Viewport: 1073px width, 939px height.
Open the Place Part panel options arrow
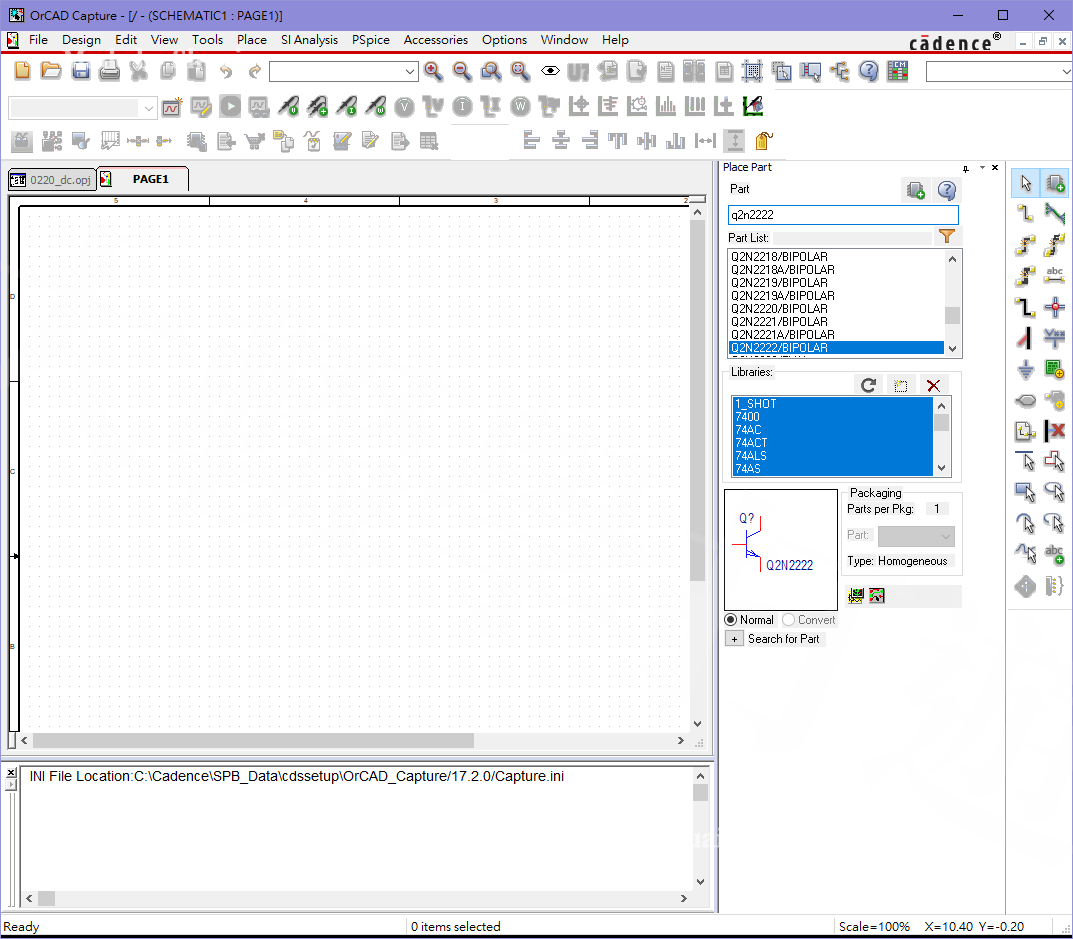pyautogui.click(x=982, y=168)
